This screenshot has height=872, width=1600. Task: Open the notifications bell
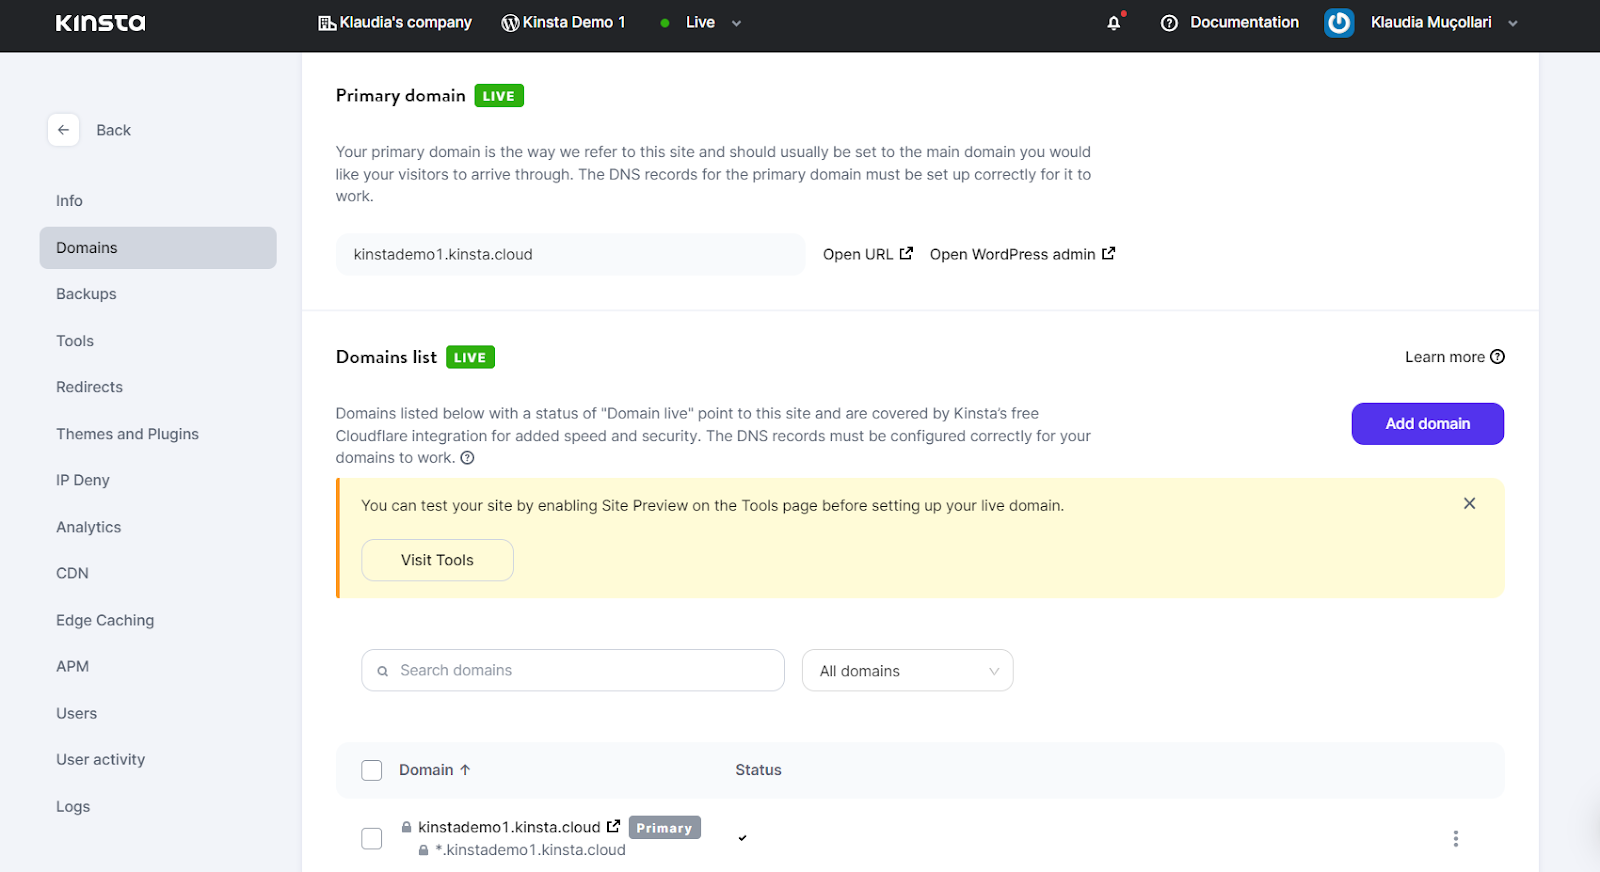point(1114,23)
